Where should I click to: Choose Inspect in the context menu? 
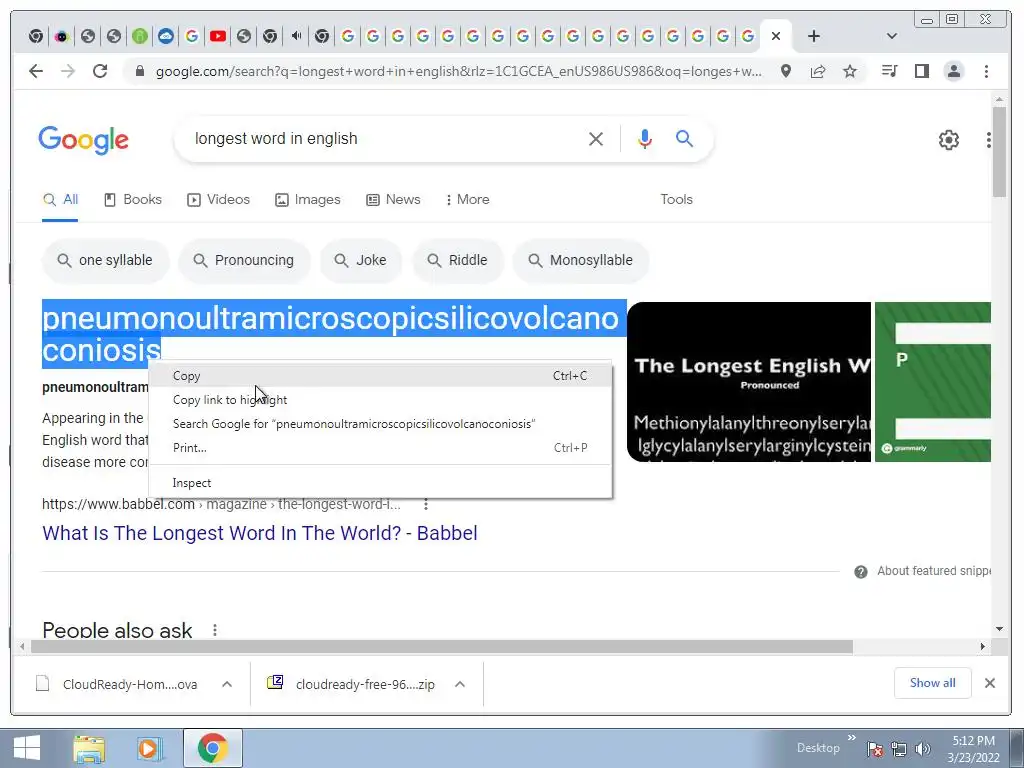(380, 483)
